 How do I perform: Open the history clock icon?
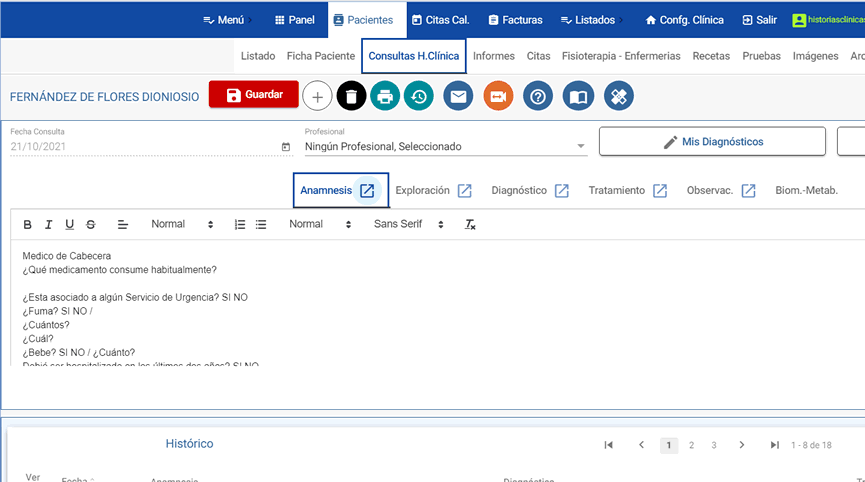(x=419, y=96)
